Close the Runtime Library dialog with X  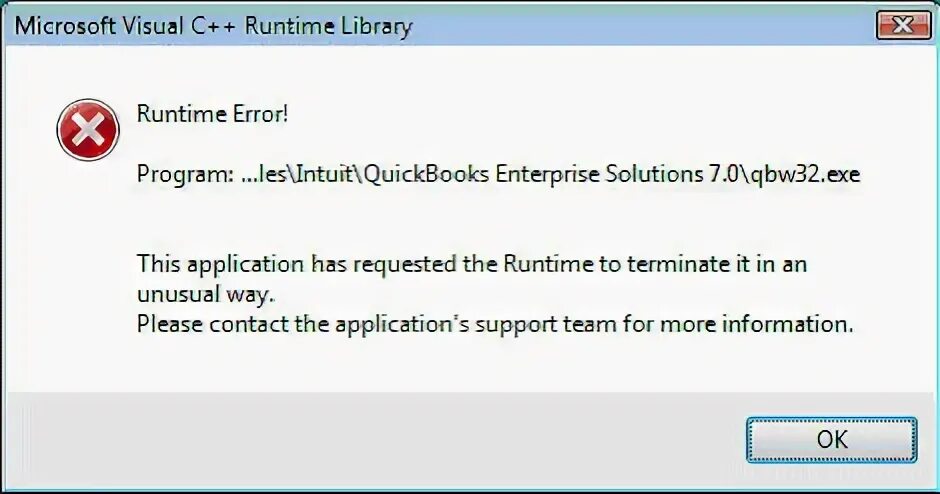point(903,26)
